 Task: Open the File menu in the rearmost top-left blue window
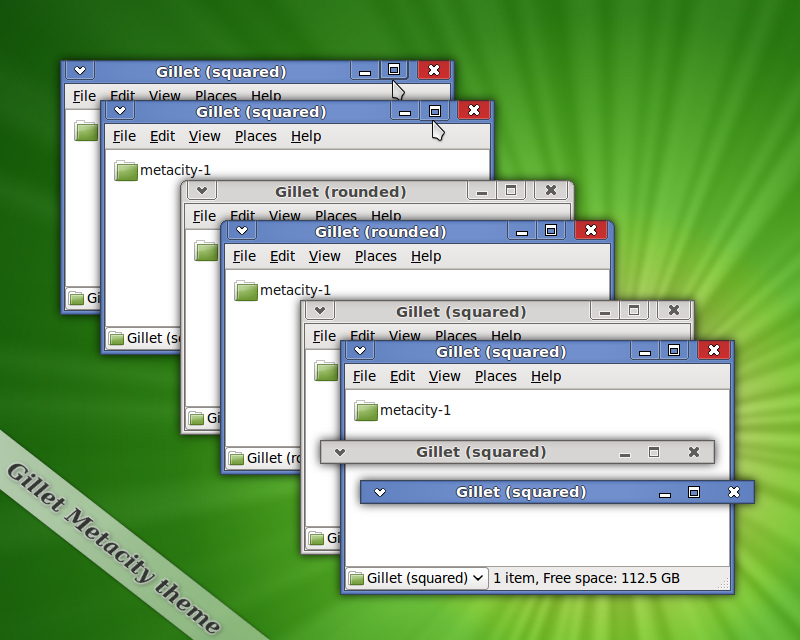[x=84, y=96]
